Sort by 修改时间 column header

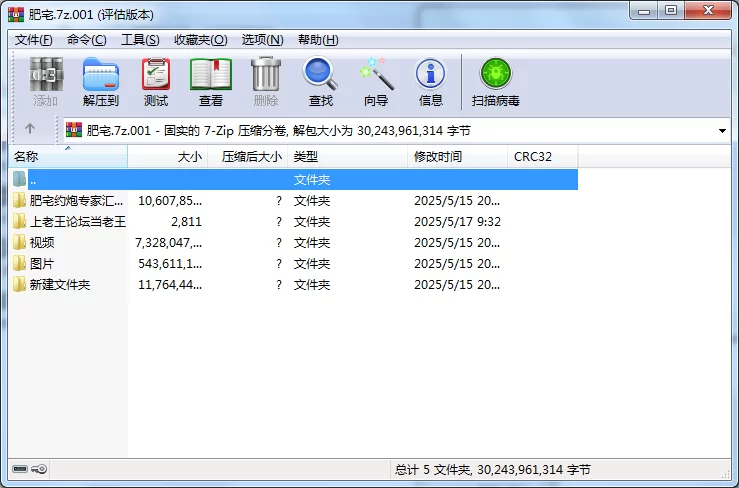pyautogui.click(x=458, y=157)
